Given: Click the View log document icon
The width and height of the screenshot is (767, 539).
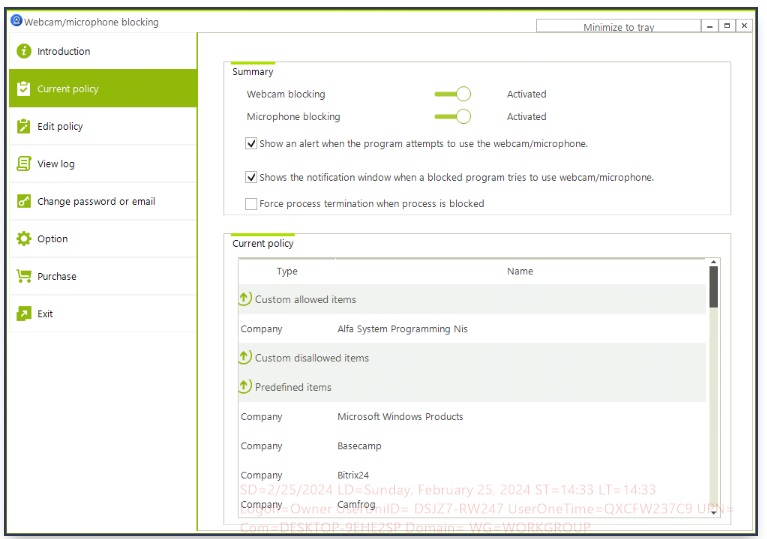Looking at the screenshot, I should tap(24, 164).
